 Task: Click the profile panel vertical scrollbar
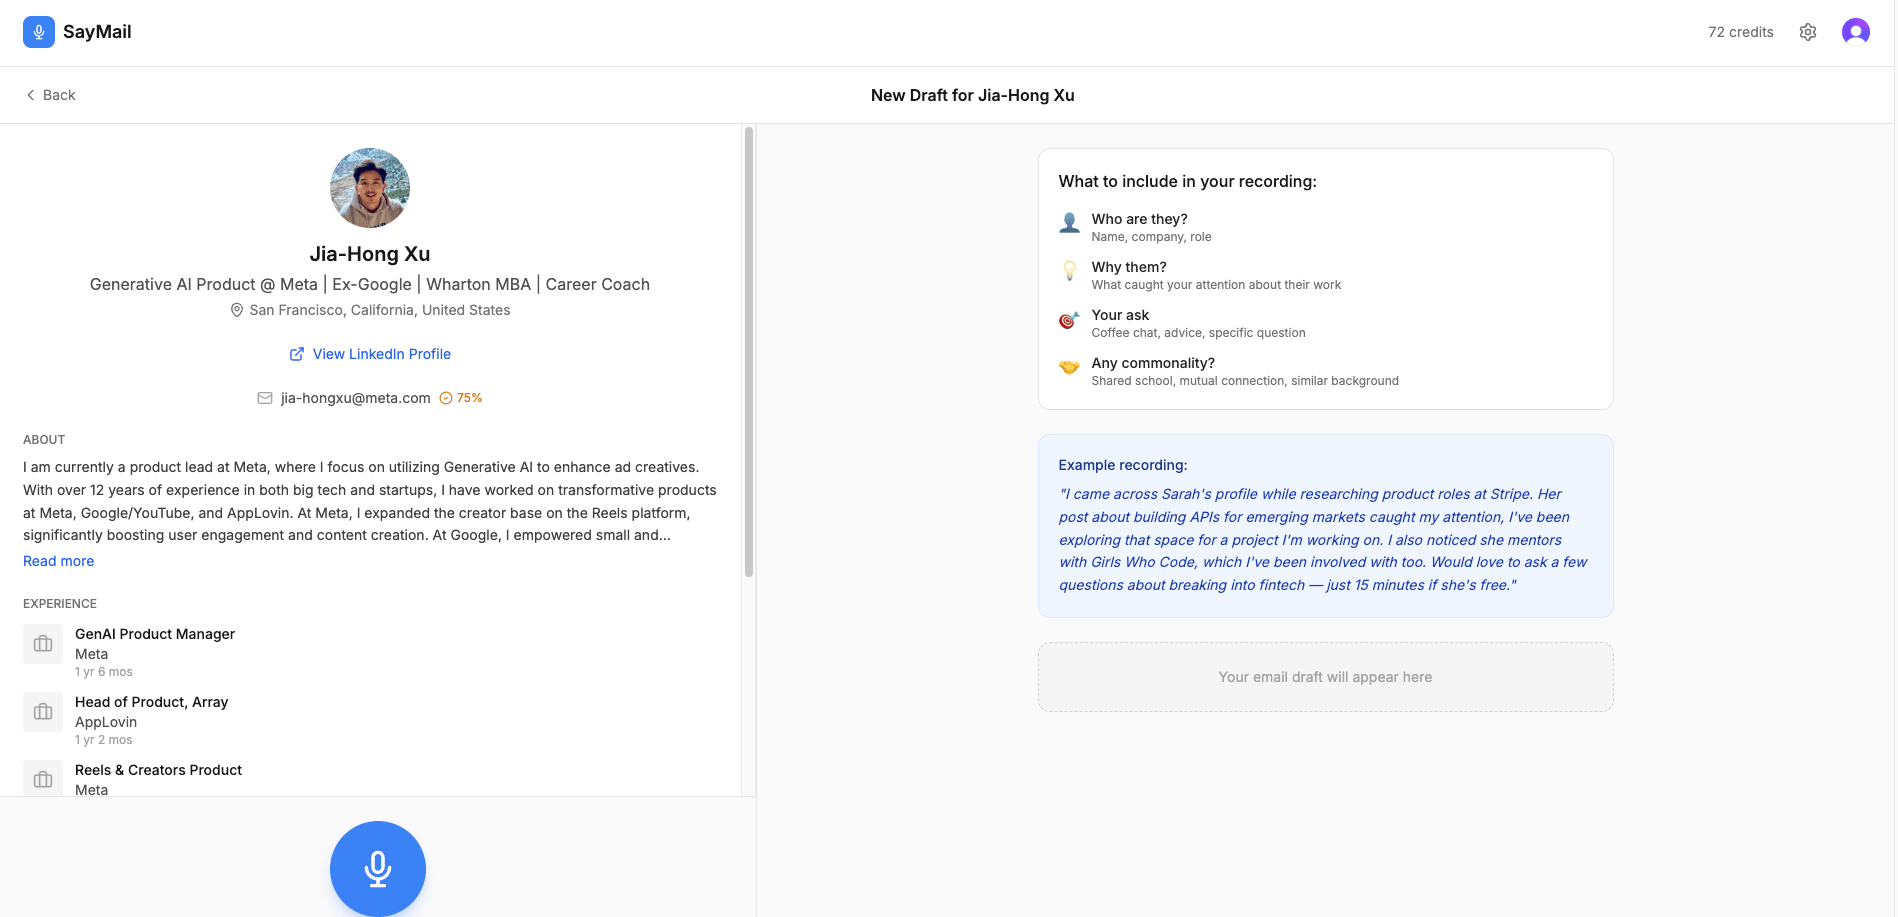(x=749, y=350)
